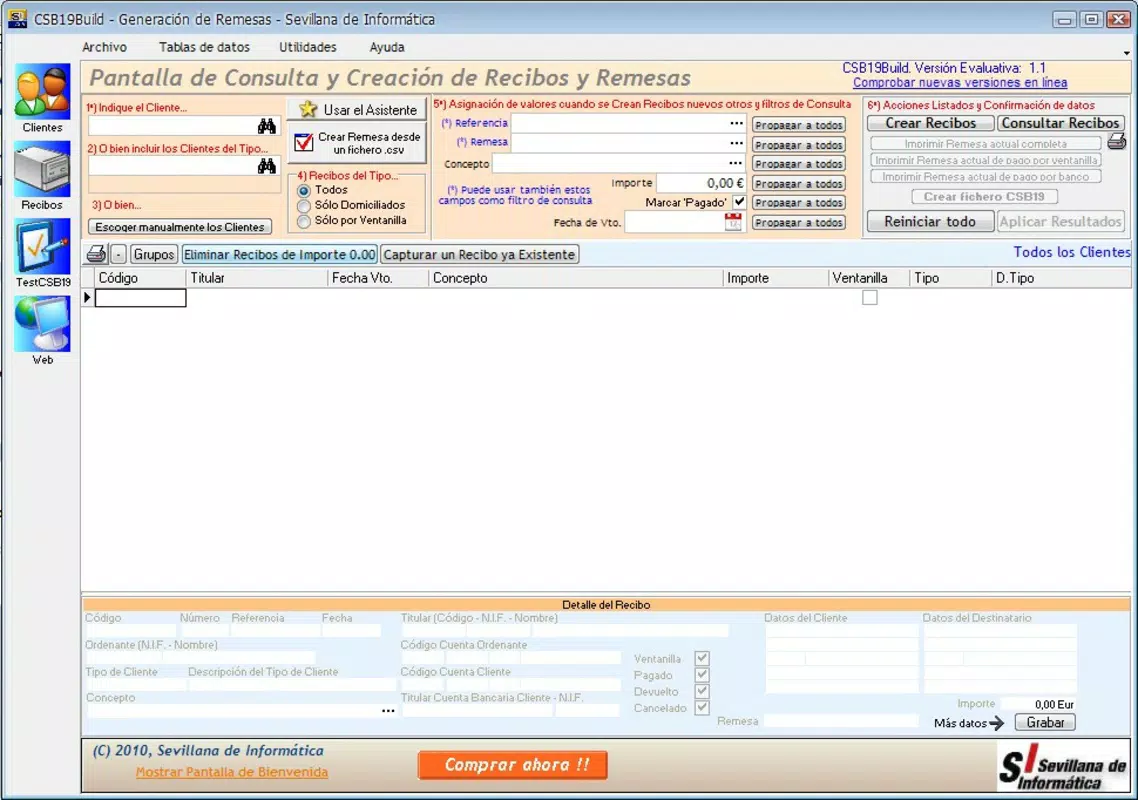Screen dimensions: 1138x800
Task: Click the 'Más datos' arrow
Action: 996,723
